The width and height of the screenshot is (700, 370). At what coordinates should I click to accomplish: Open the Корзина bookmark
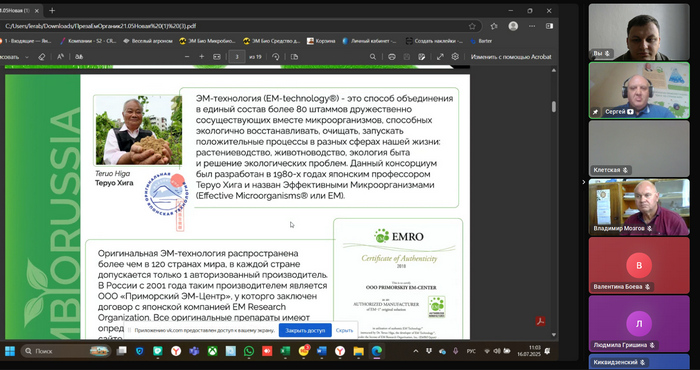[x=321, y=41]
